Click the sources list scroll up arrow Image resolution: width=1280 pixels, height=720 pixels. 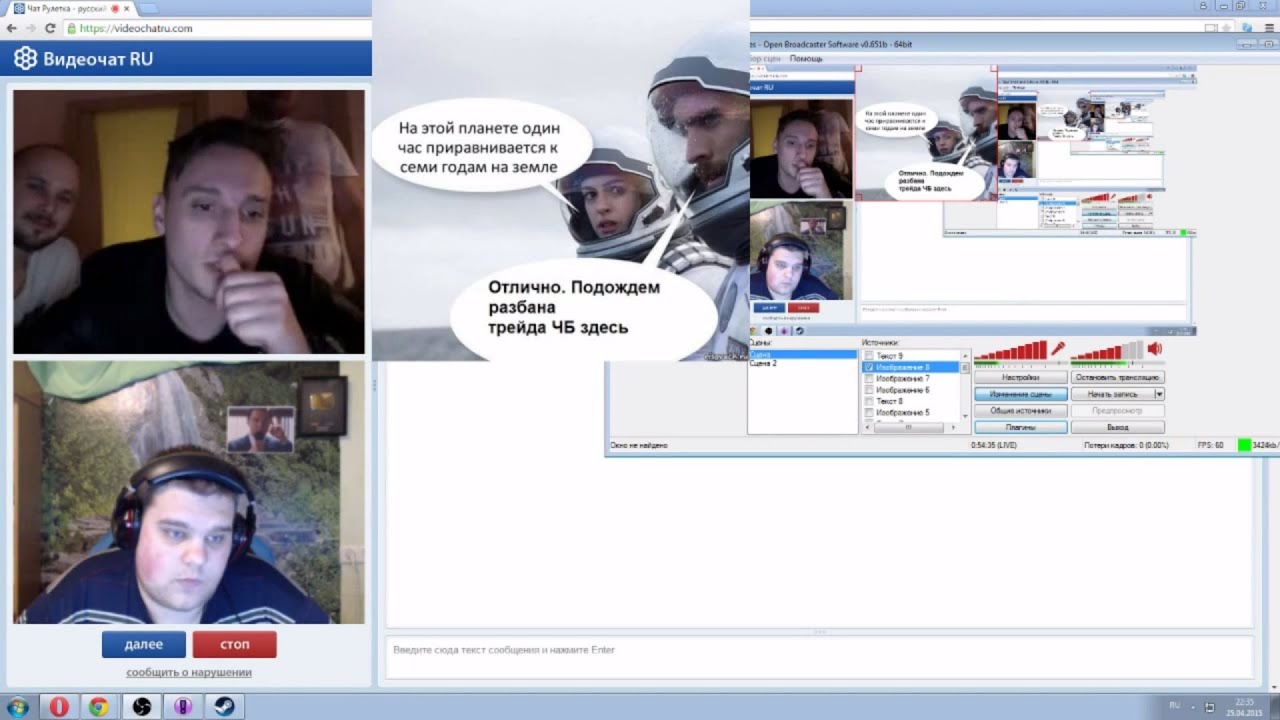point(965,355)
